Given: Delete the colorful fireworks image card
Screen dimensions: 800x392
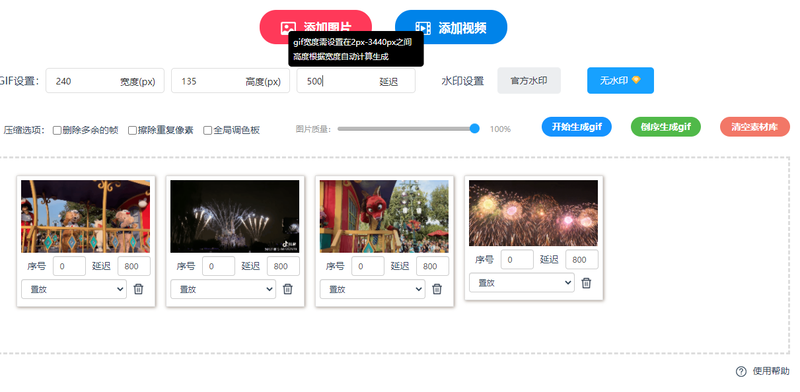Looking at the screenshot, I should [x=586, y=283].
